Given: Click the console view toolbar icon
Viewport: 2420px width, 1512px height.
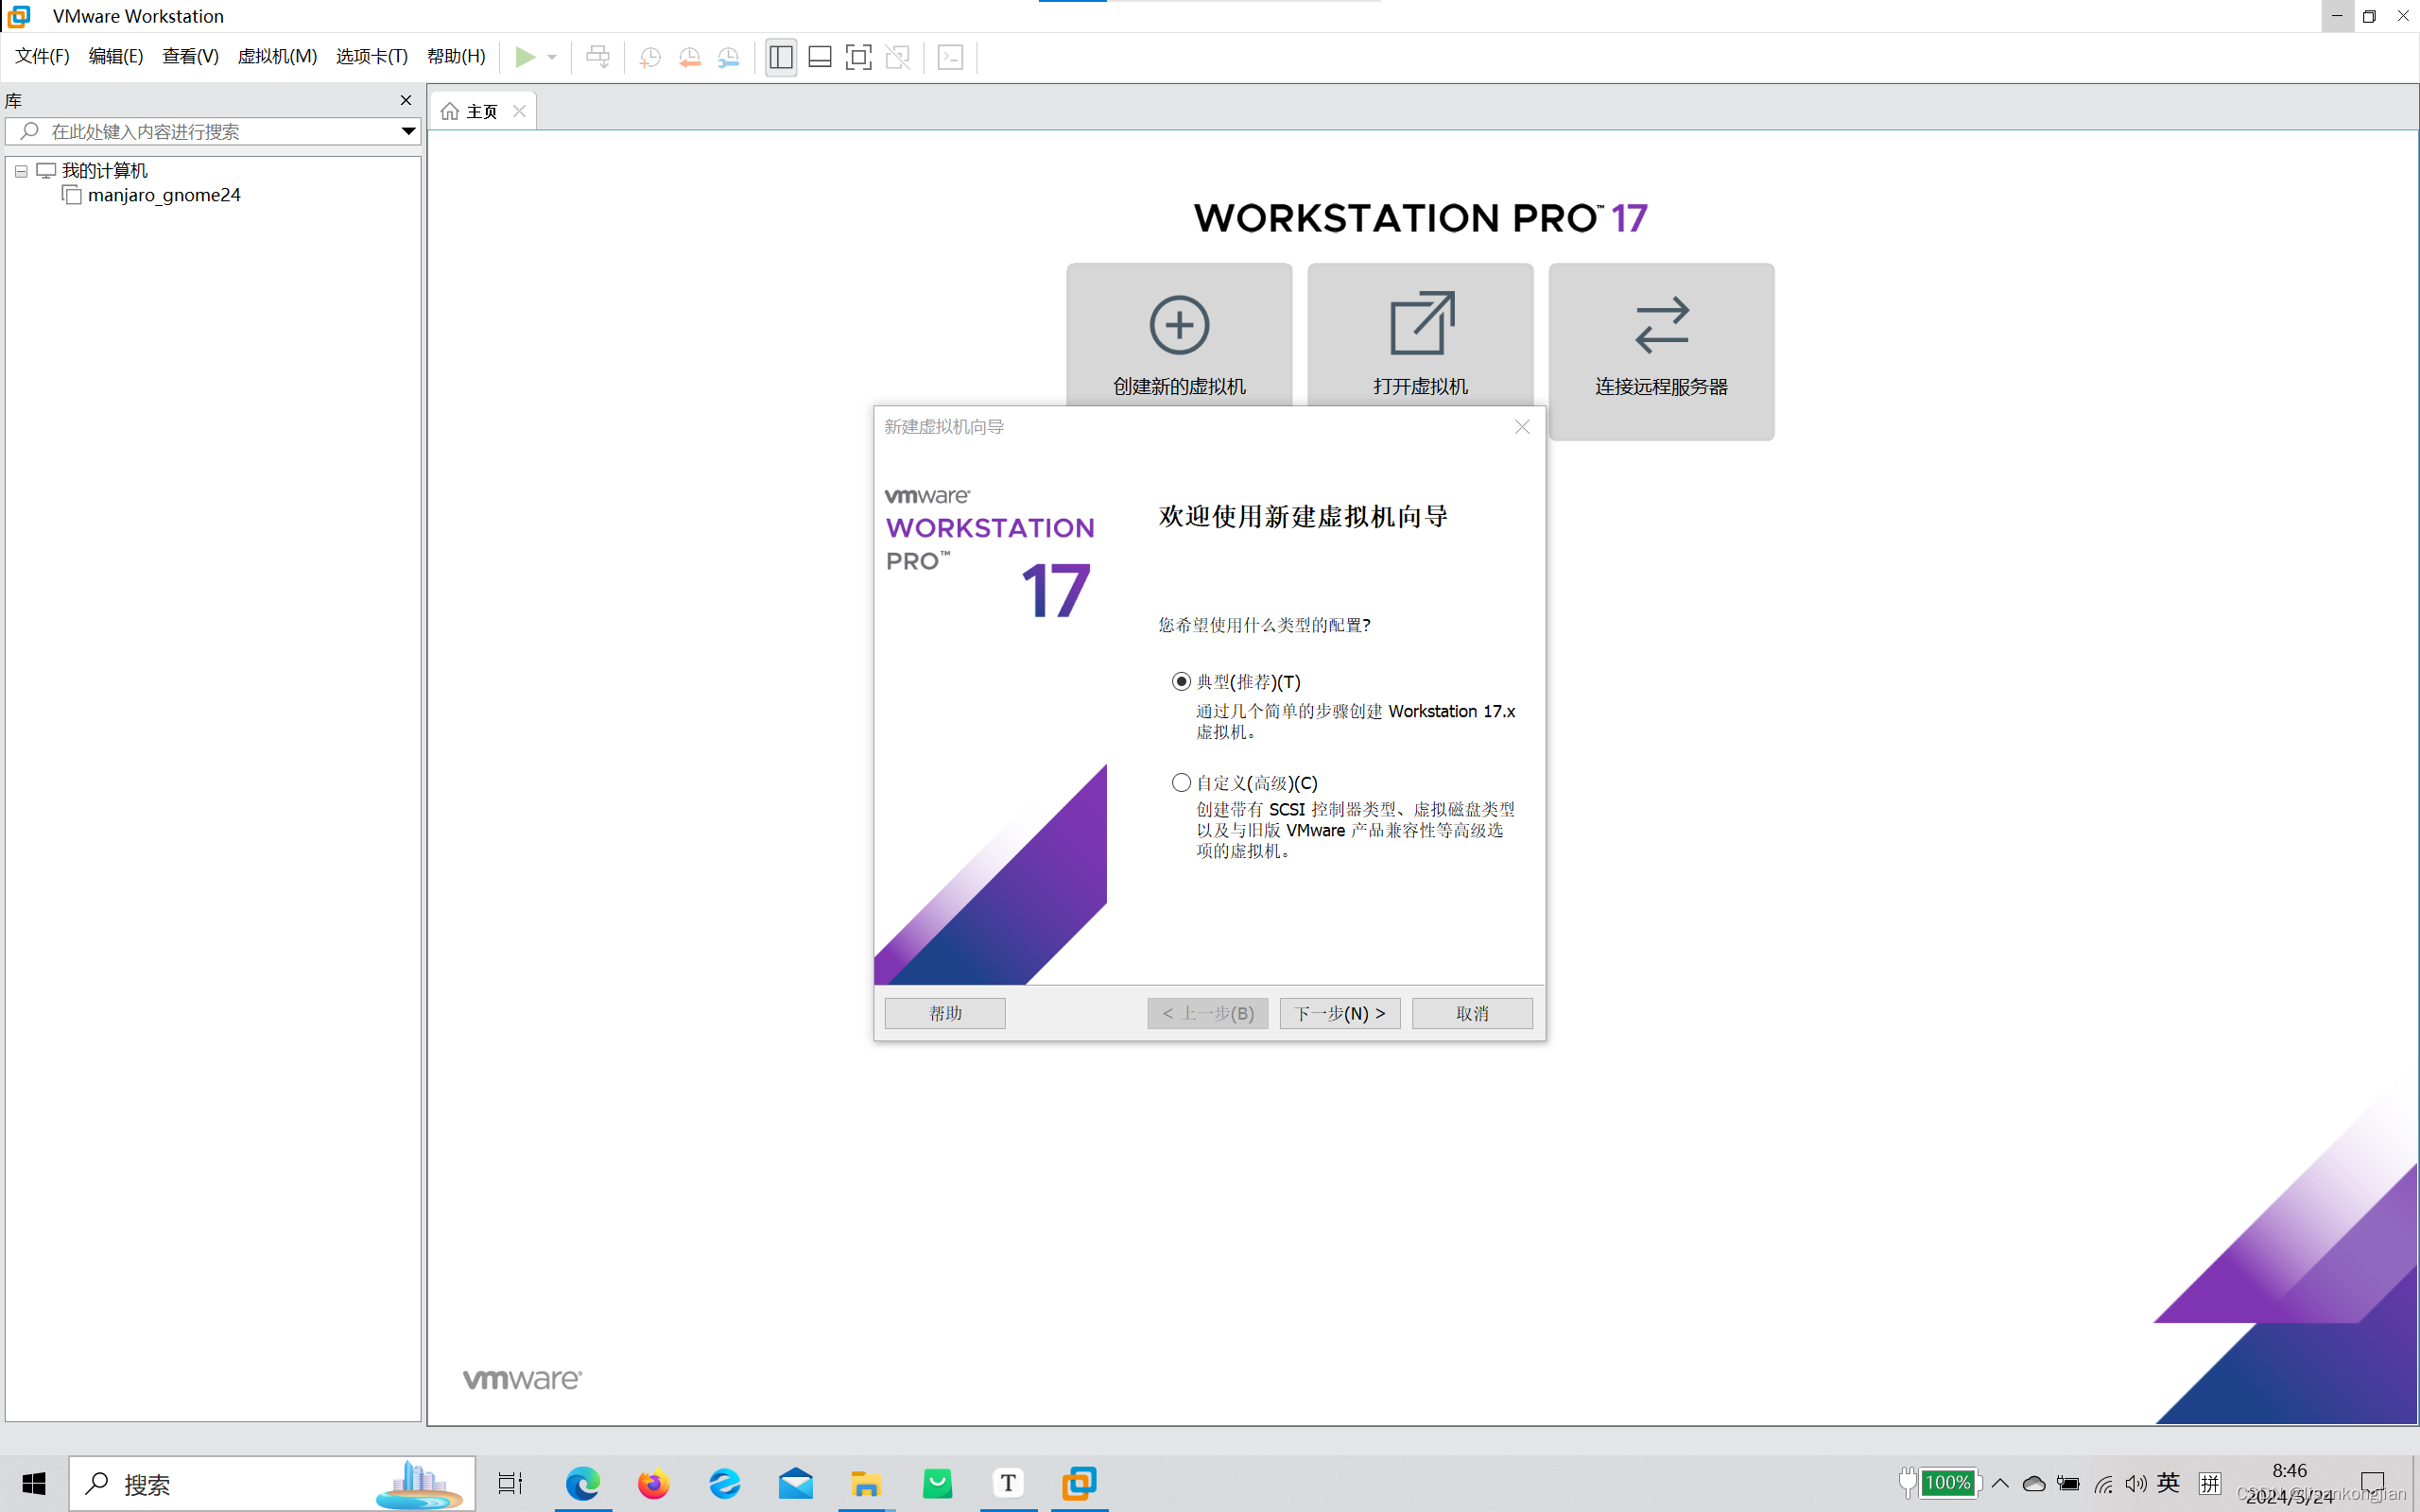Looking at the screenshot, I should tap(950, 57).
